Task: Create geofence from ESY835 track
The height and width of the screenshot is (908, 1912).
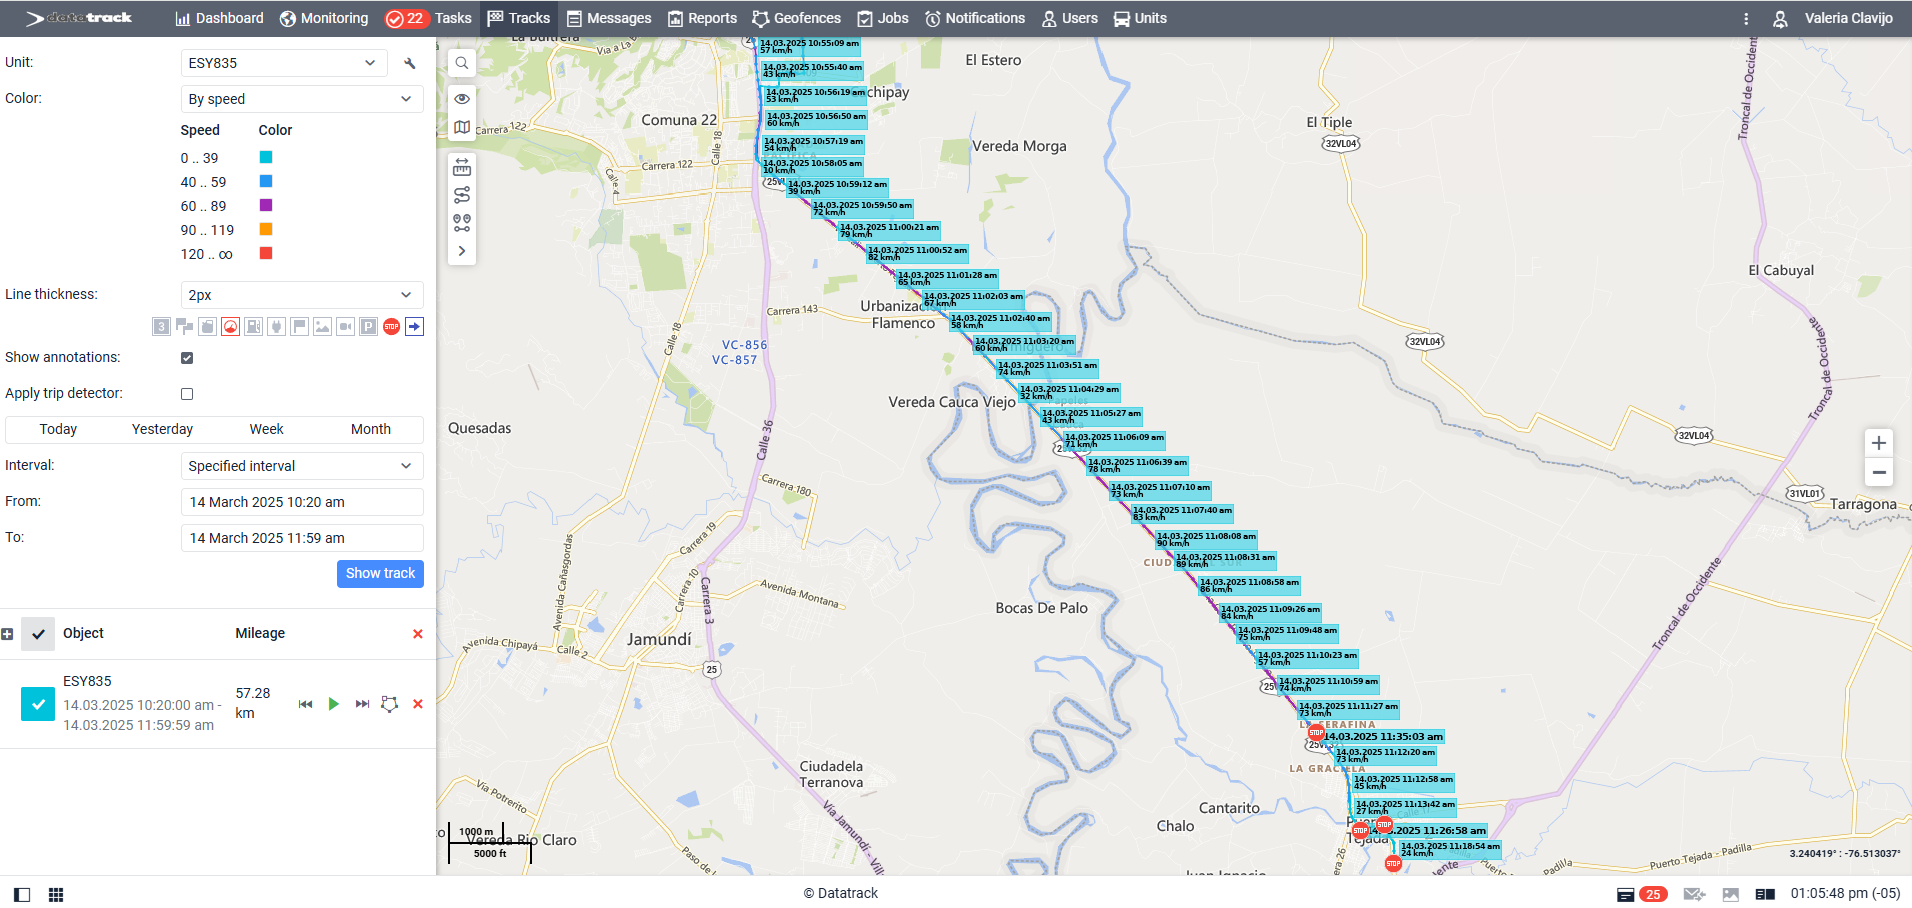Action: pos(390,704)
